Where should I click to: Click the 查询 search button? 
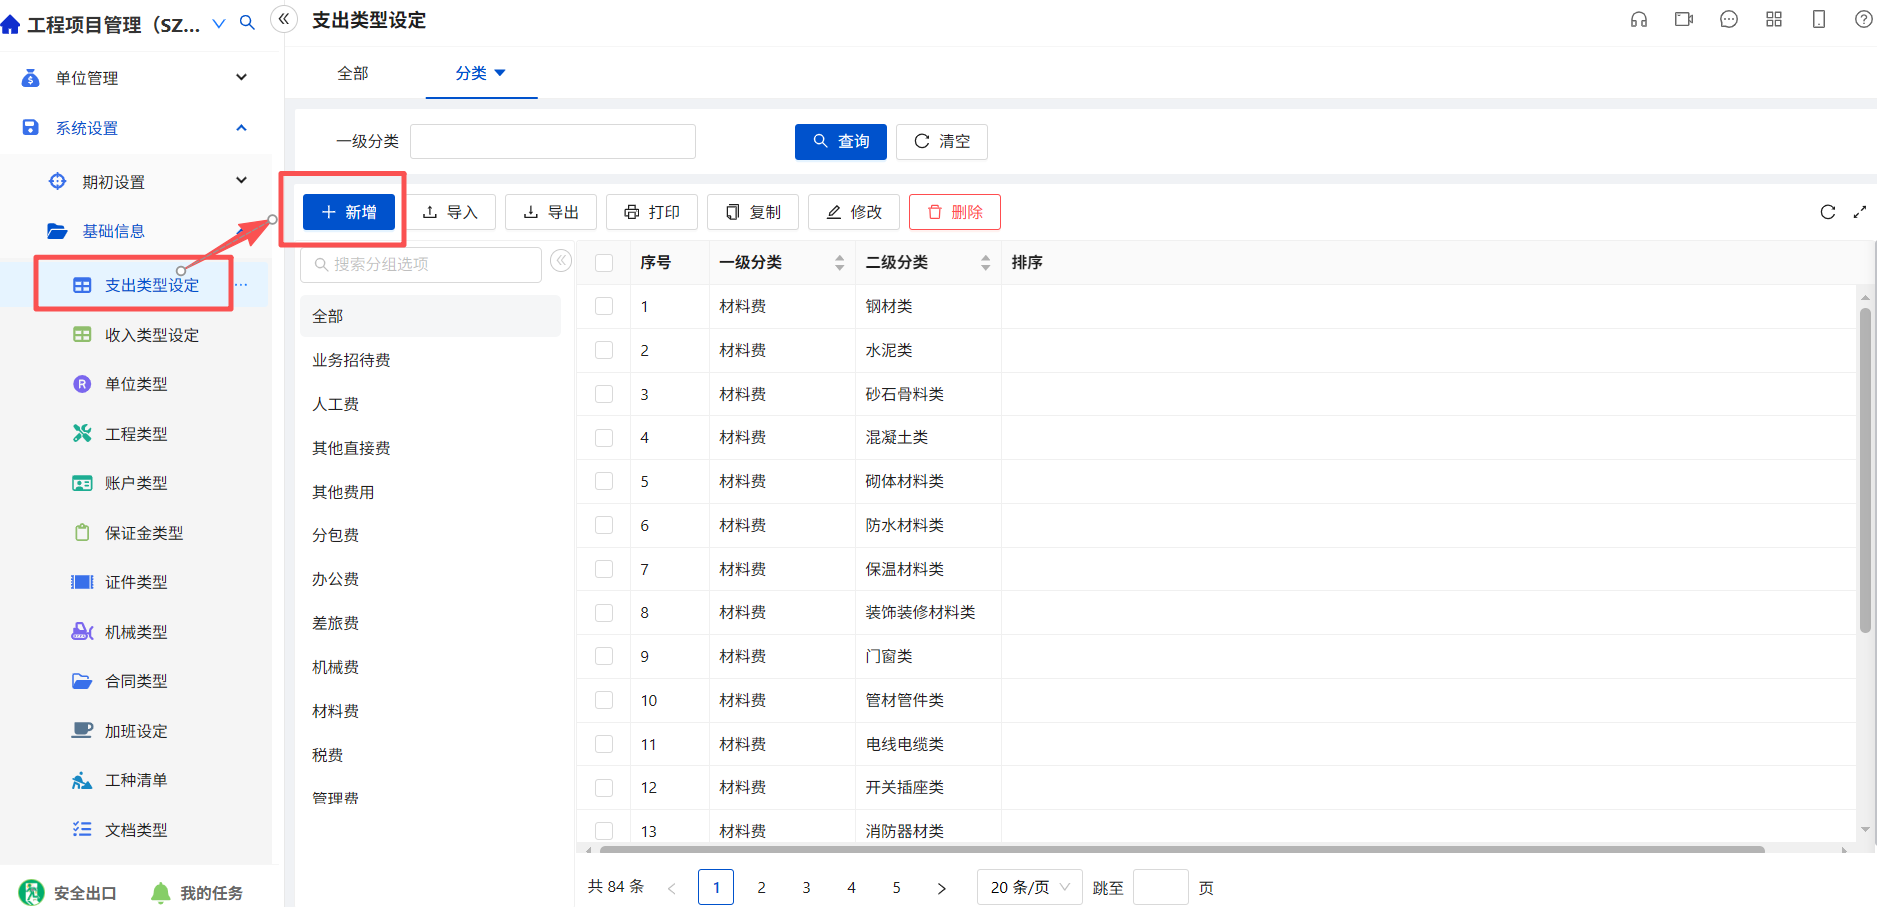pos(841,141)
